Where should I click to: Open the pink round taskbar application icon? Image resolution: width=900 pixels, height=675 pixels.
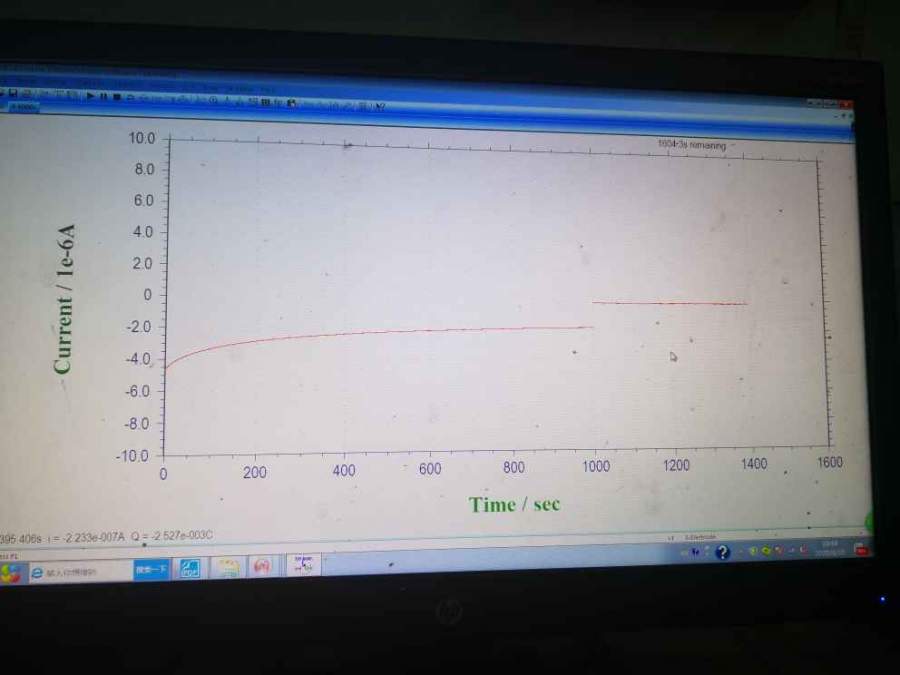(x=262, y=566)
